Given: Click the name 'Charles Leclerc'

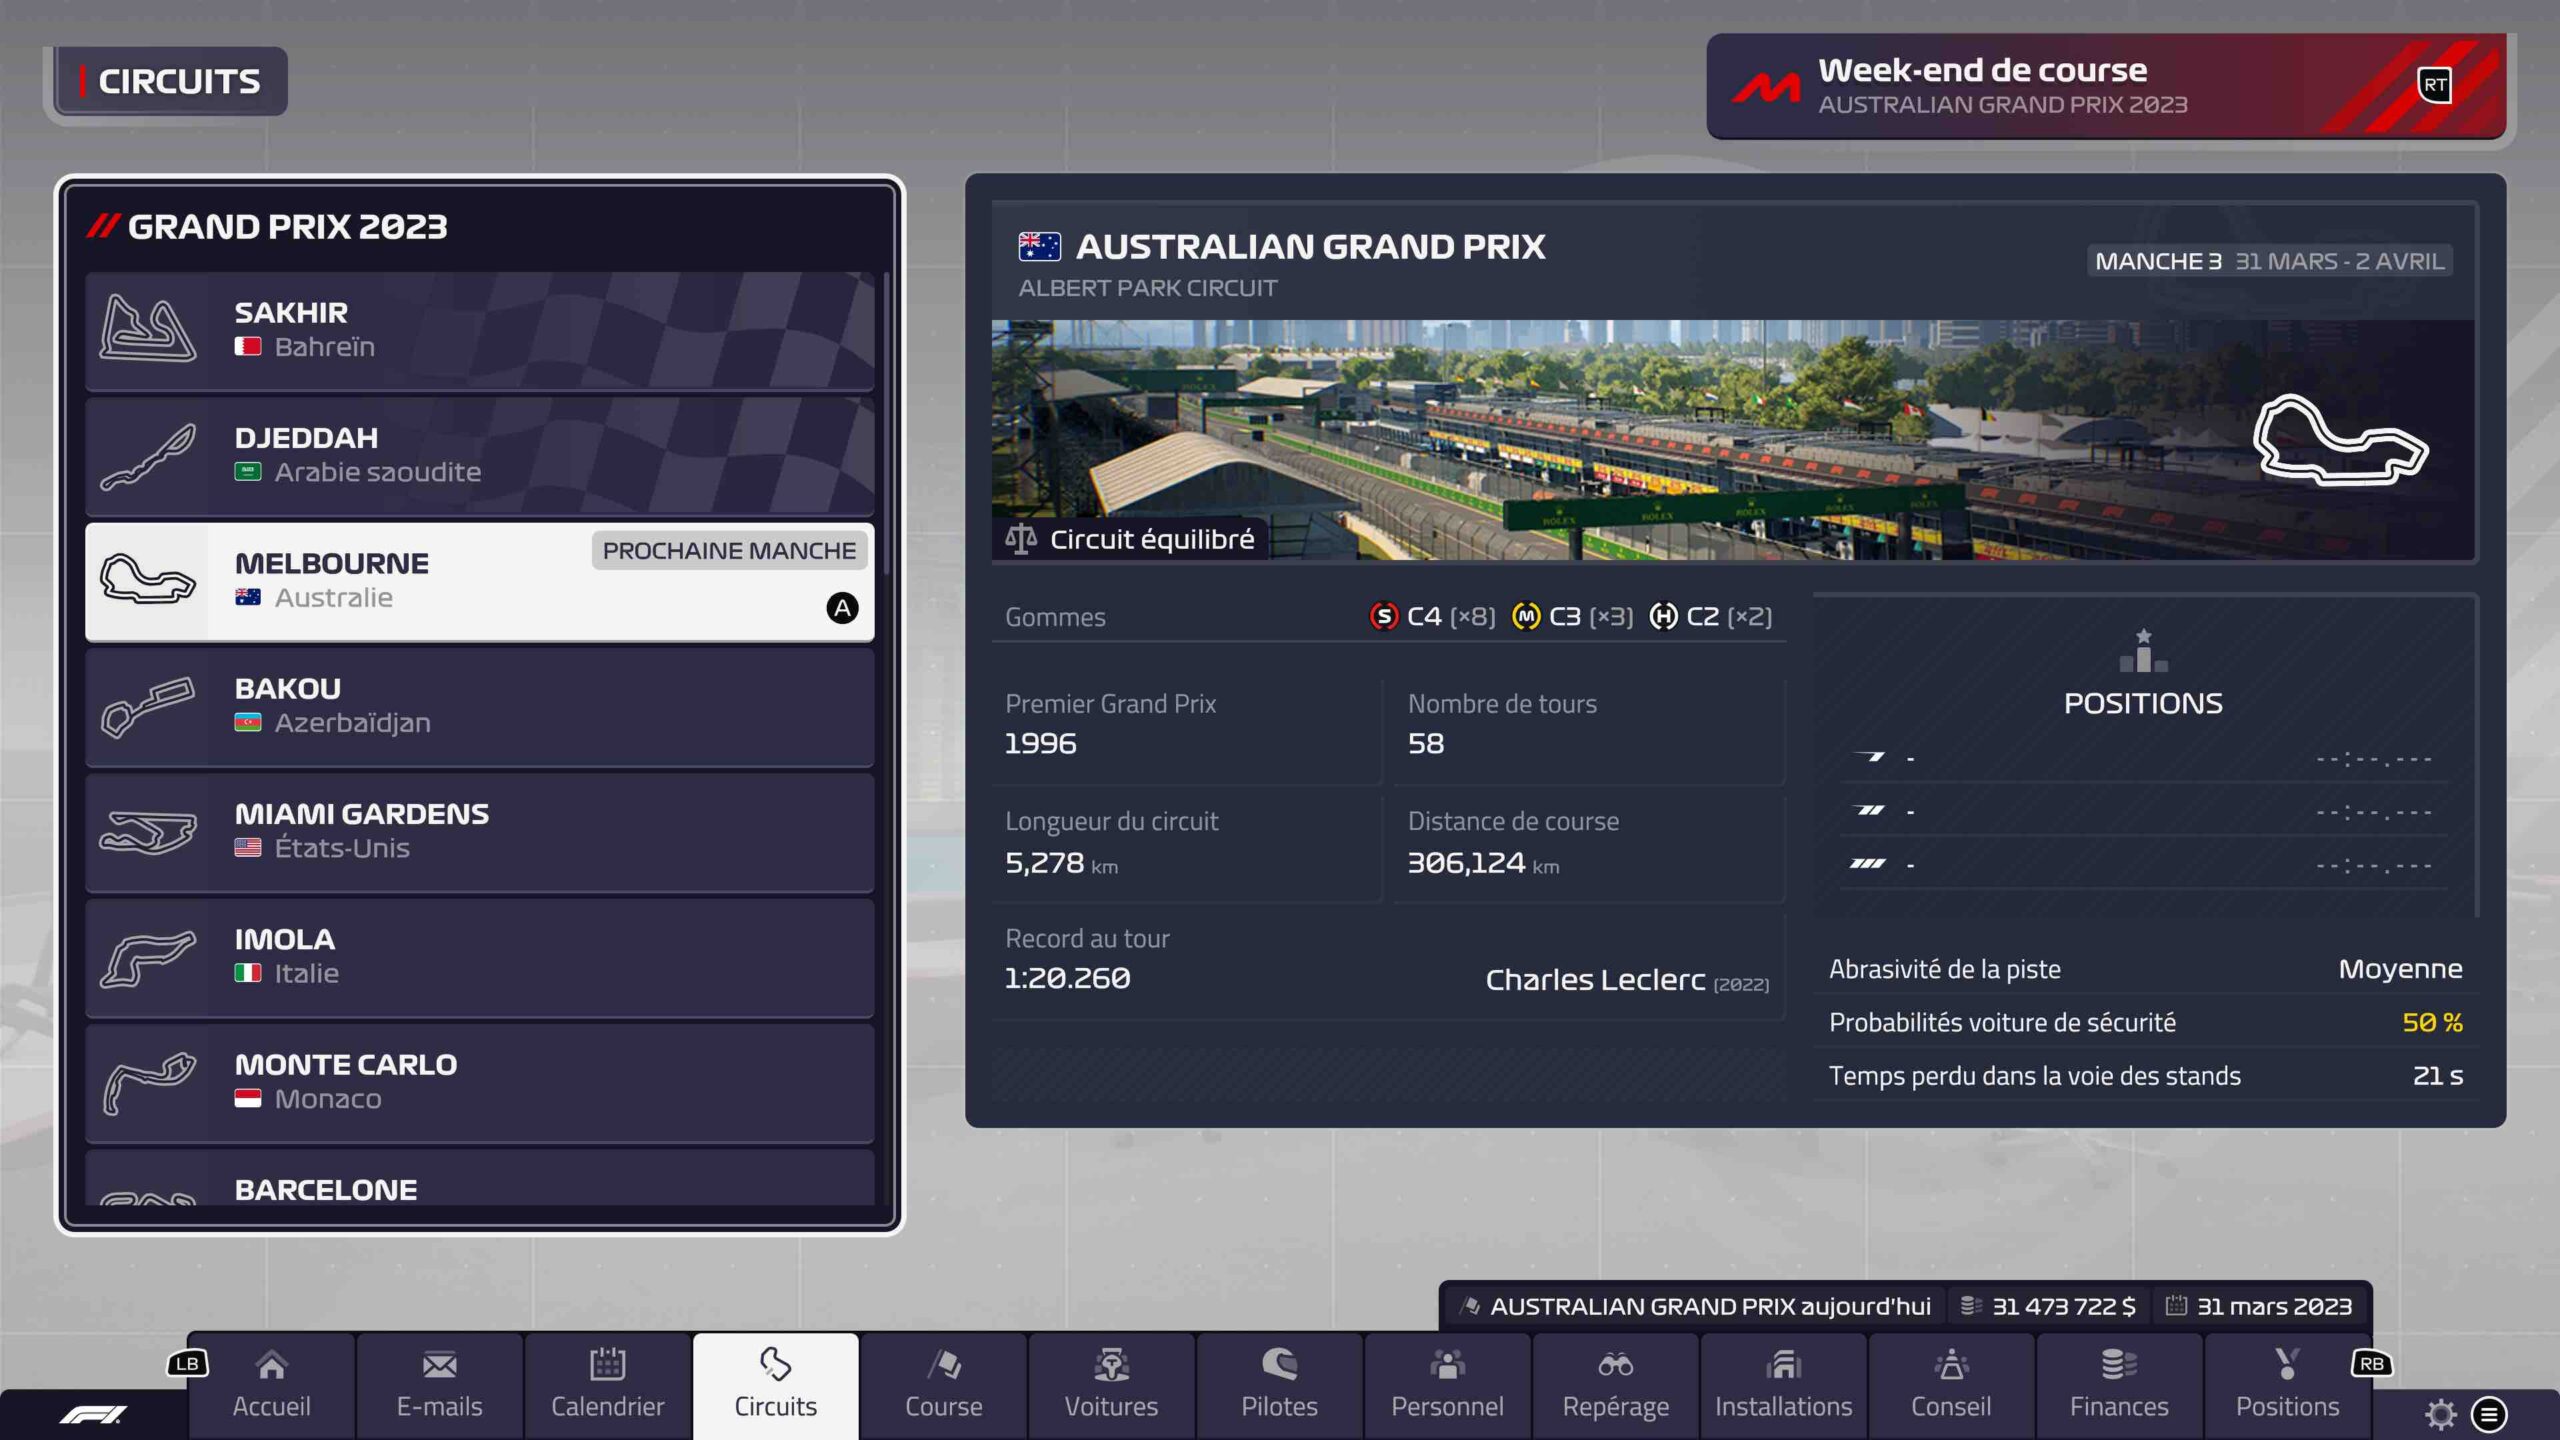Looking at the screenshot, I should point(1595,980).
